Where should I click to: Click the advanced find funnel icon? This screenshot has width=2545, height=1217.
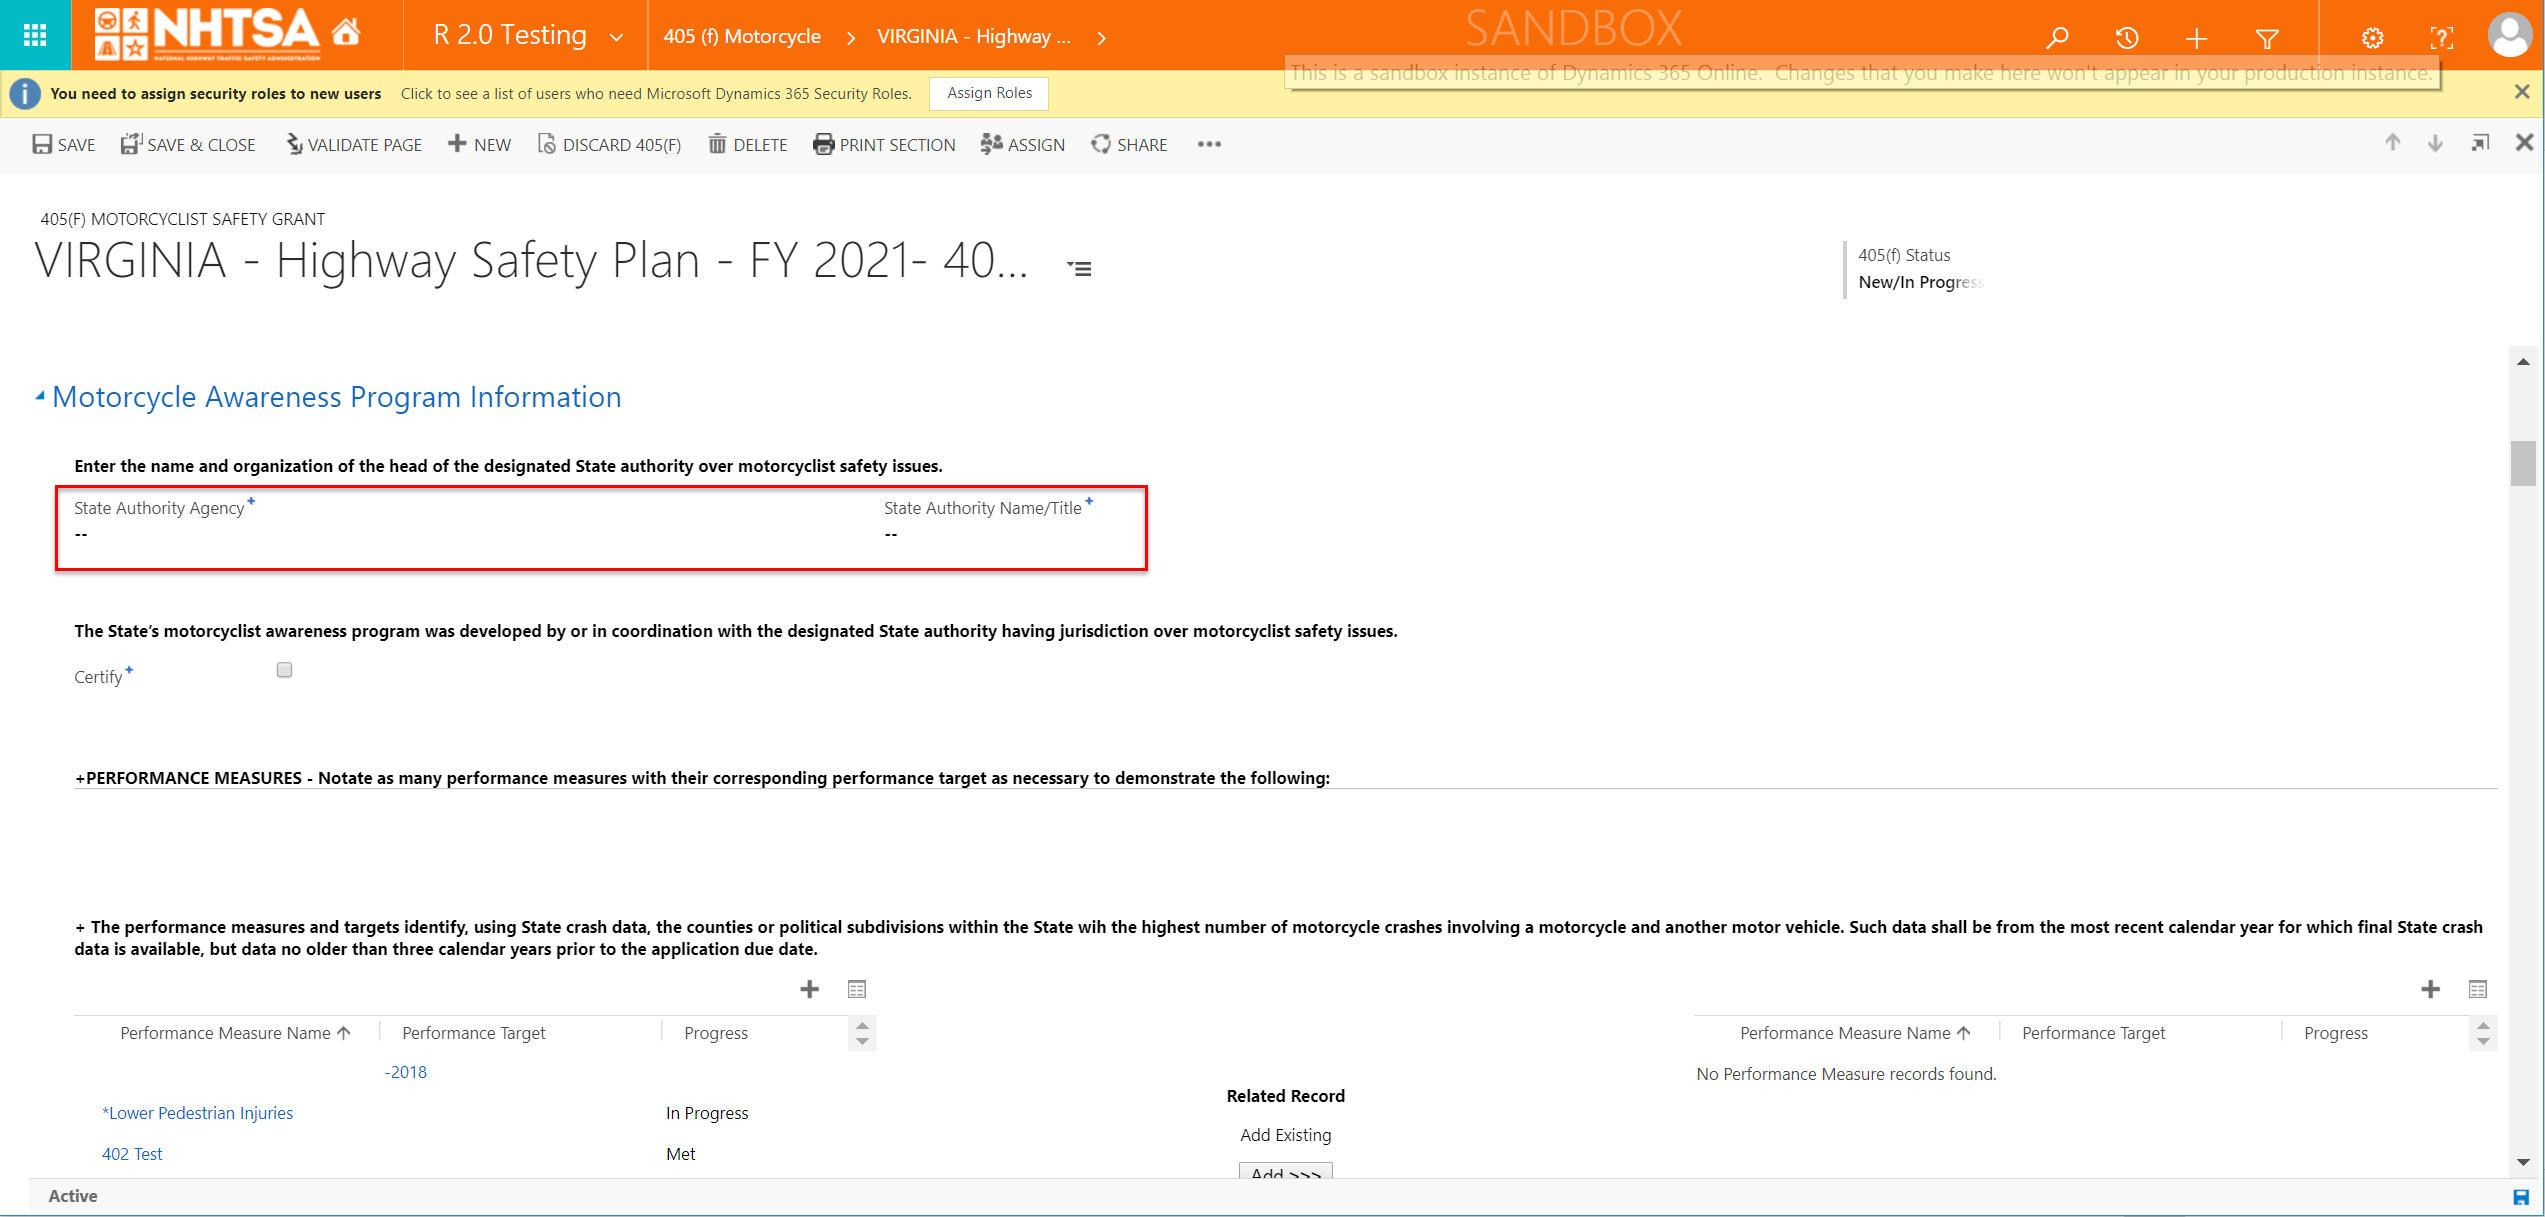tap(2267, 38)
